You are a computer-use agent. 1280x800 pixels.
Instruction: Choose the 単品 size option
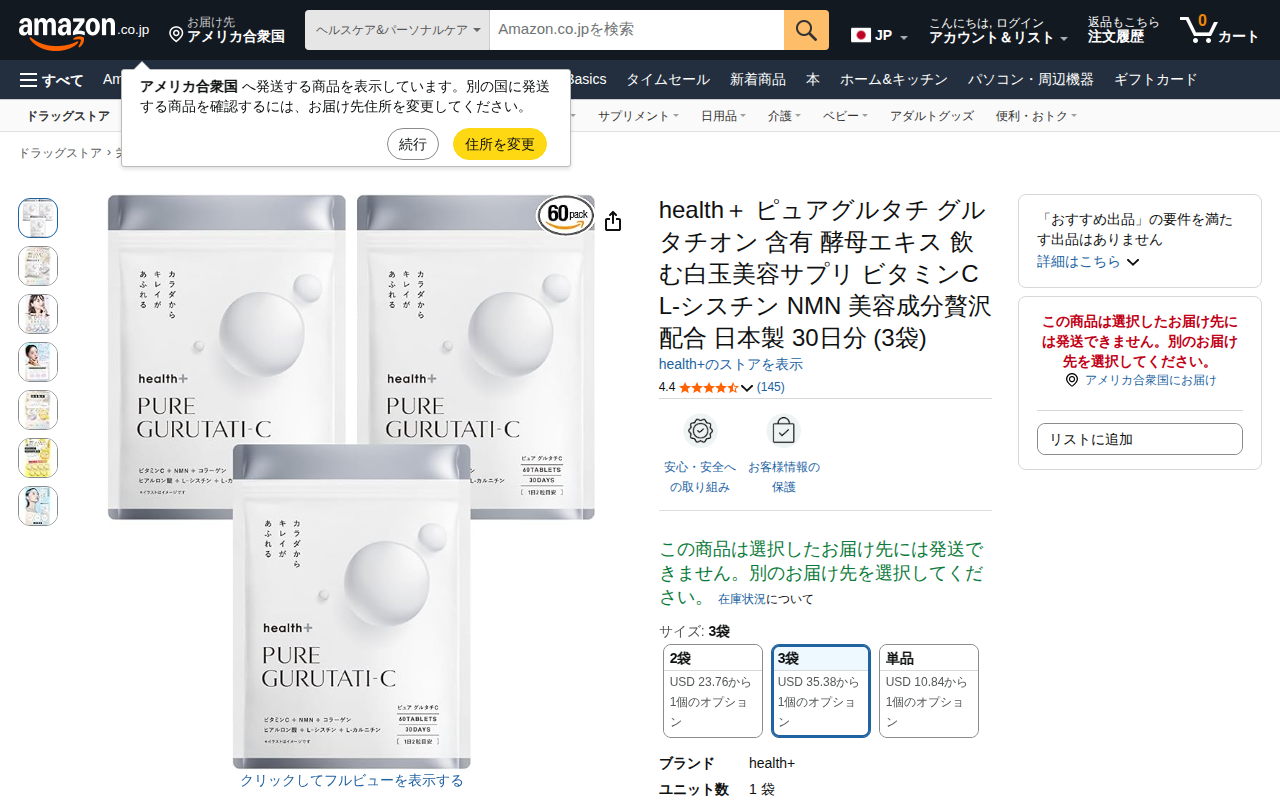click(x=928, y=691)
